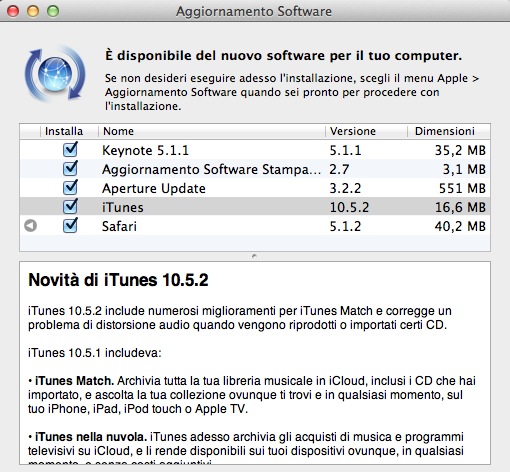Screen dimensions: 510x472
Task: Sort updates by Dimensioni column header
Action: [x=449, y=131]
